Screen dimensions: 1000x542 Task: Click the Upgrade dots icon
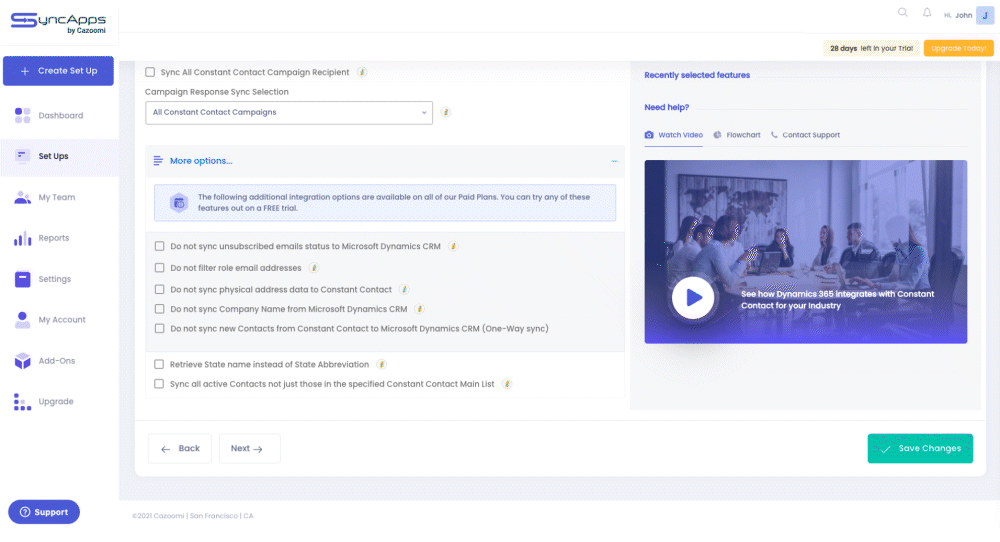point(22,401)
